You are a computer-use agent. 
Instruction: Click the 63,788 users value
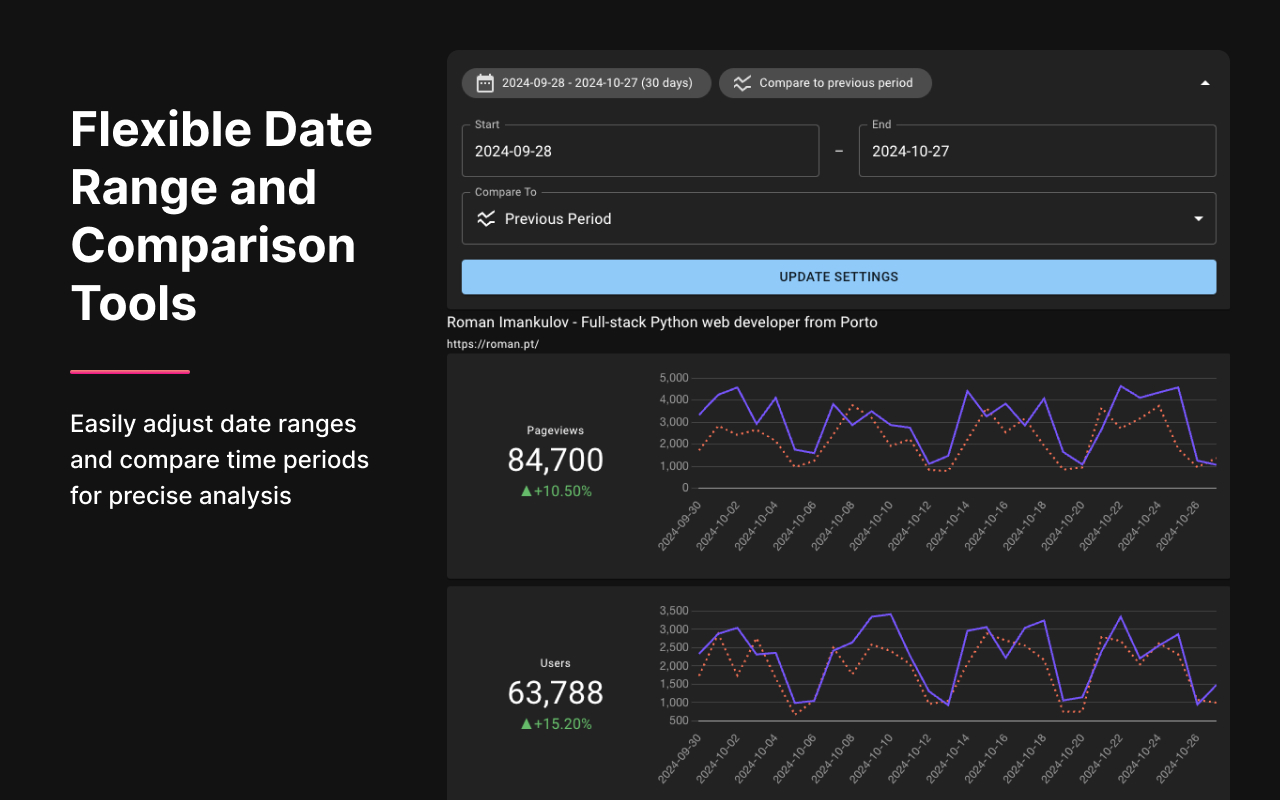[555, 693]
